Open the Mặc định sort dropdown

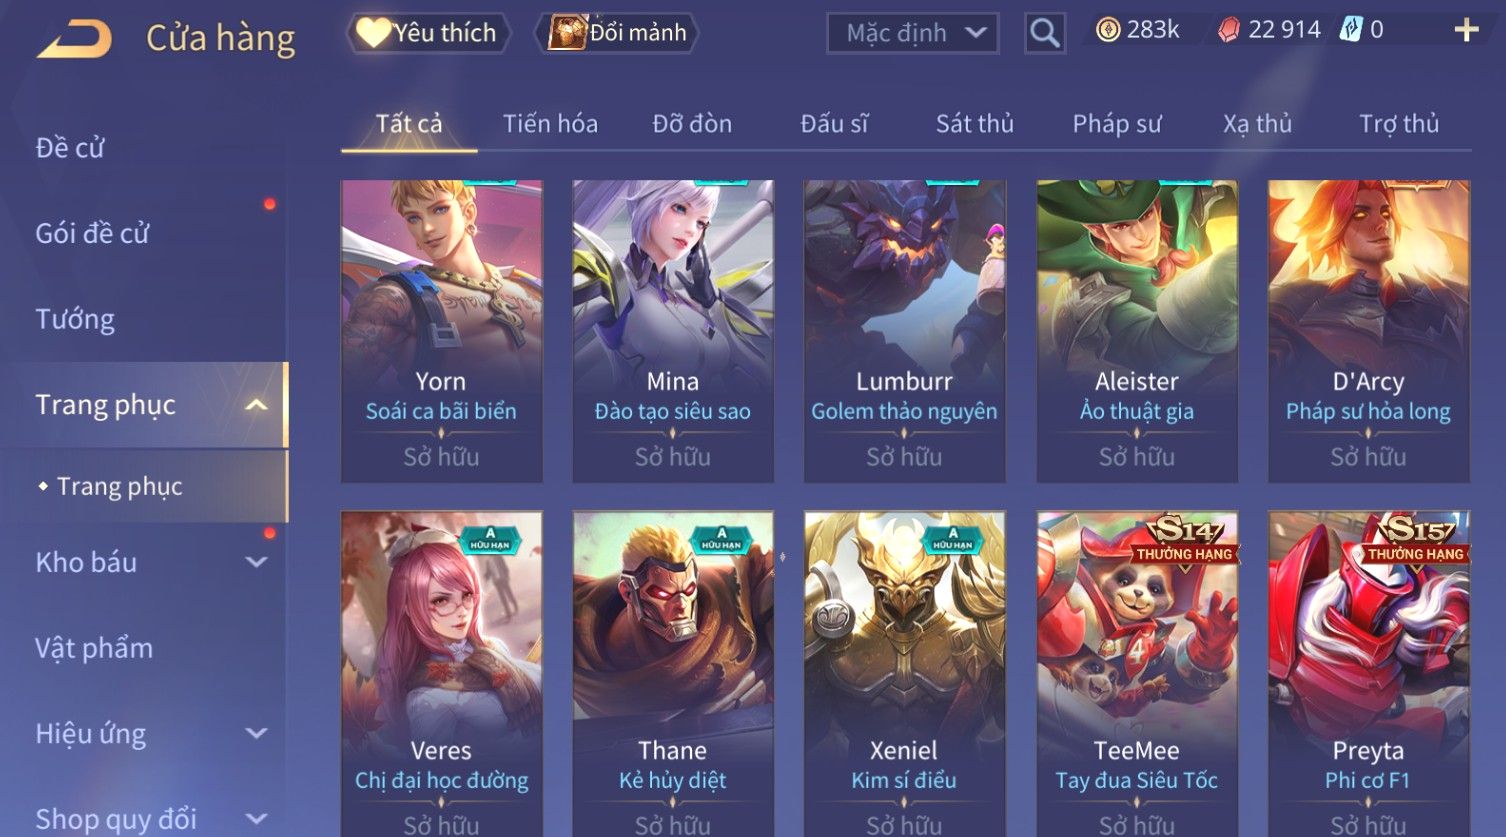click(x=912, y=33)
